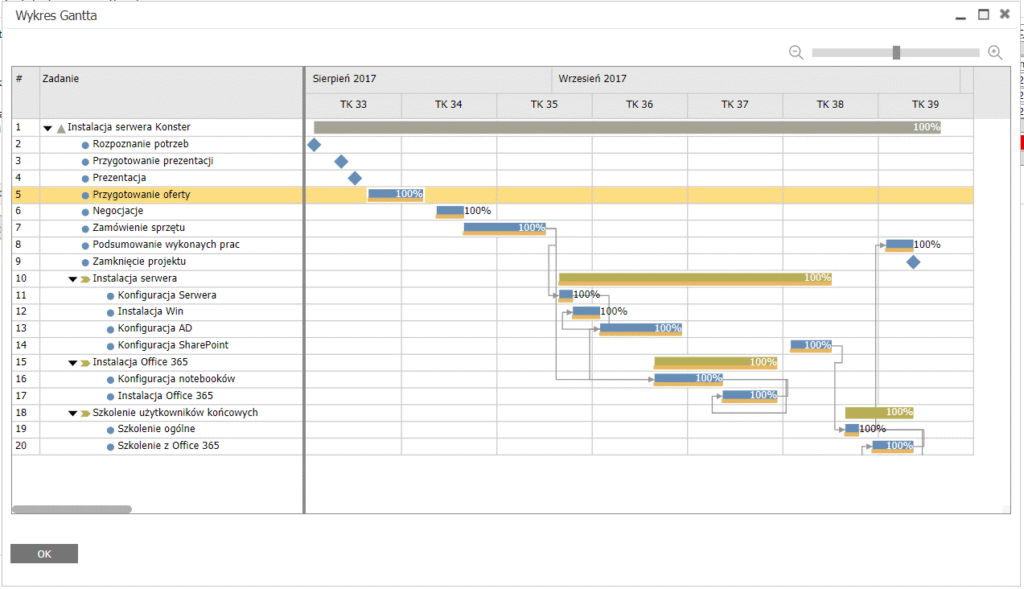Click the zoom out magnifier icon
The image size is (1024, 589).
coord(796,53)
